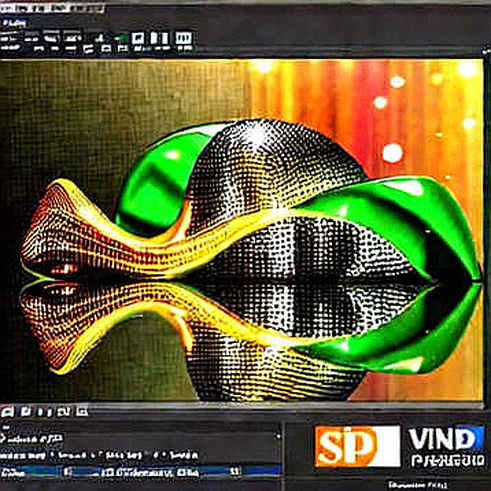Toggle the small dot at bottom panel's right edge
Viewport: 491px width, 491px height.
[278, 436]
